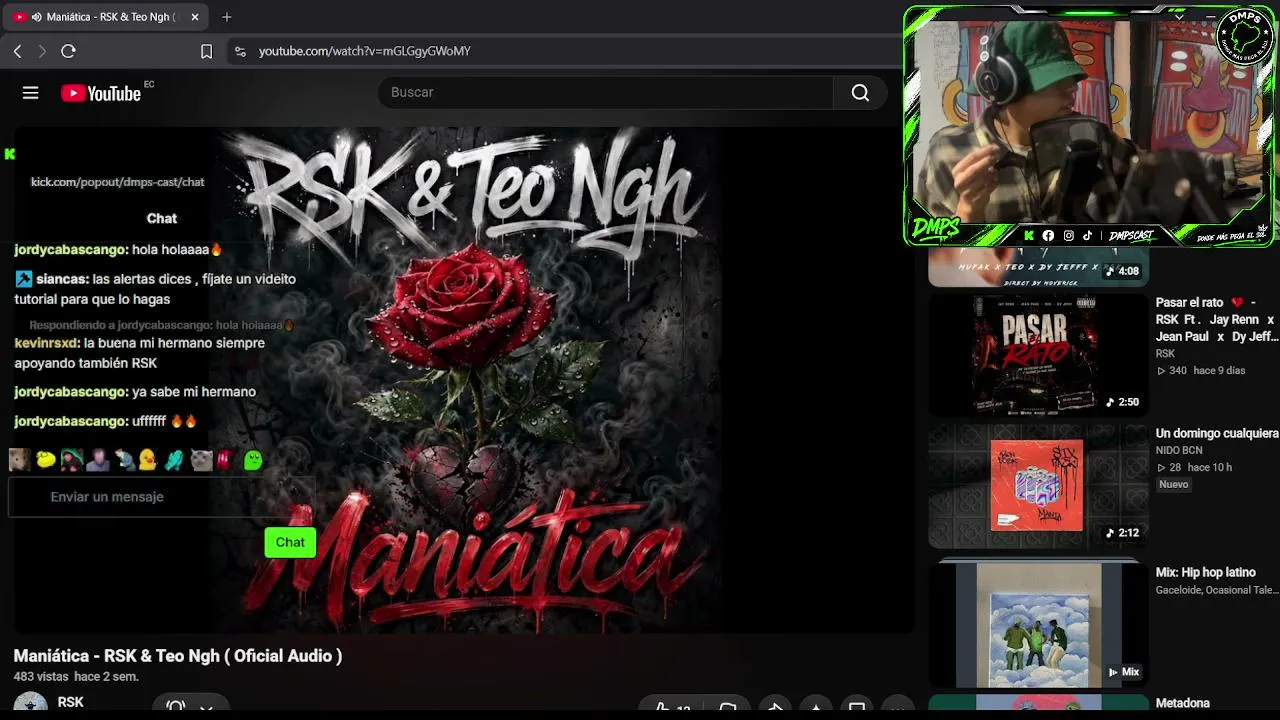Pick the gray cat emote
The height and width of the screenshot is (720, 1280).
[201, 459]
